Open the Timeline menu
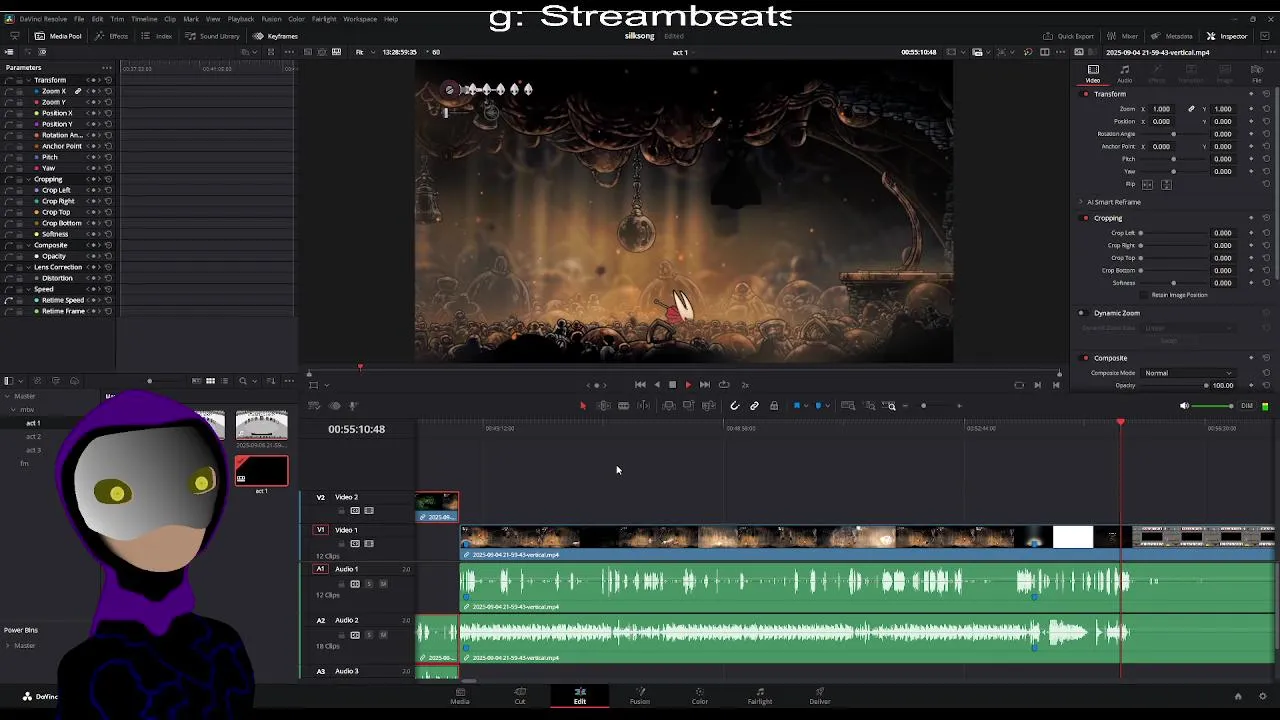The height and width of the screenshot is (720, 1280). click(x=144, y=19)
